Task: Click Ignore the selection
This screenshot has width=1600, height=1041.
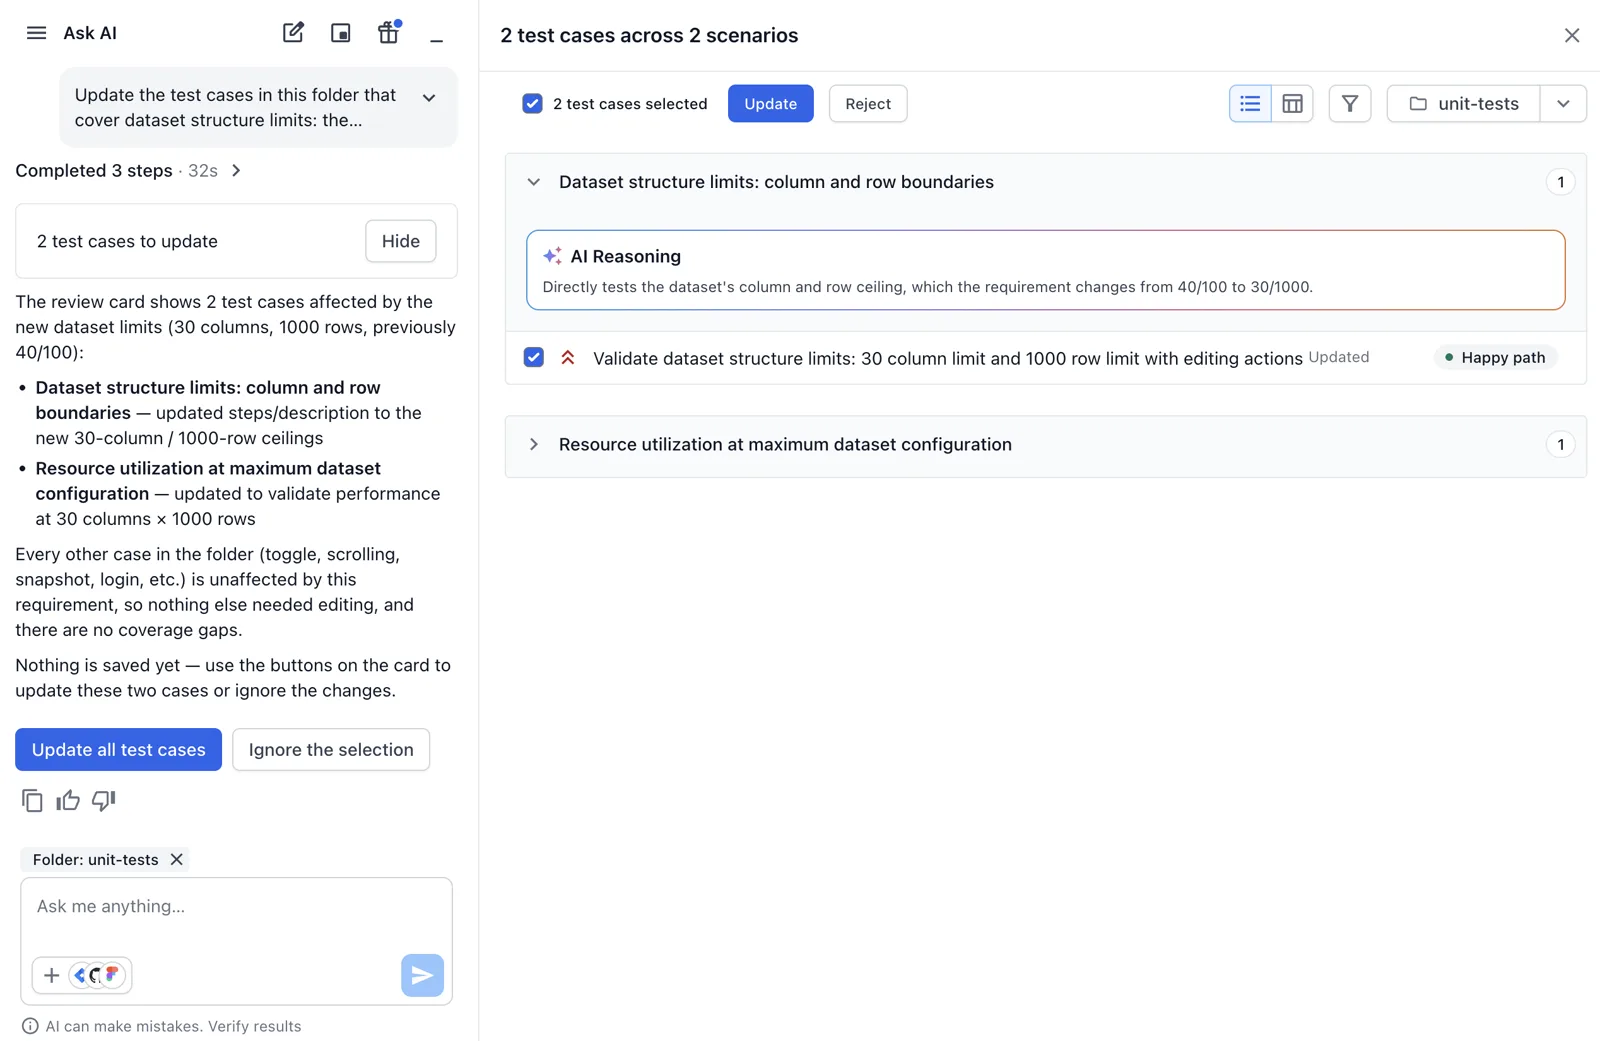Action: point(331,750)
